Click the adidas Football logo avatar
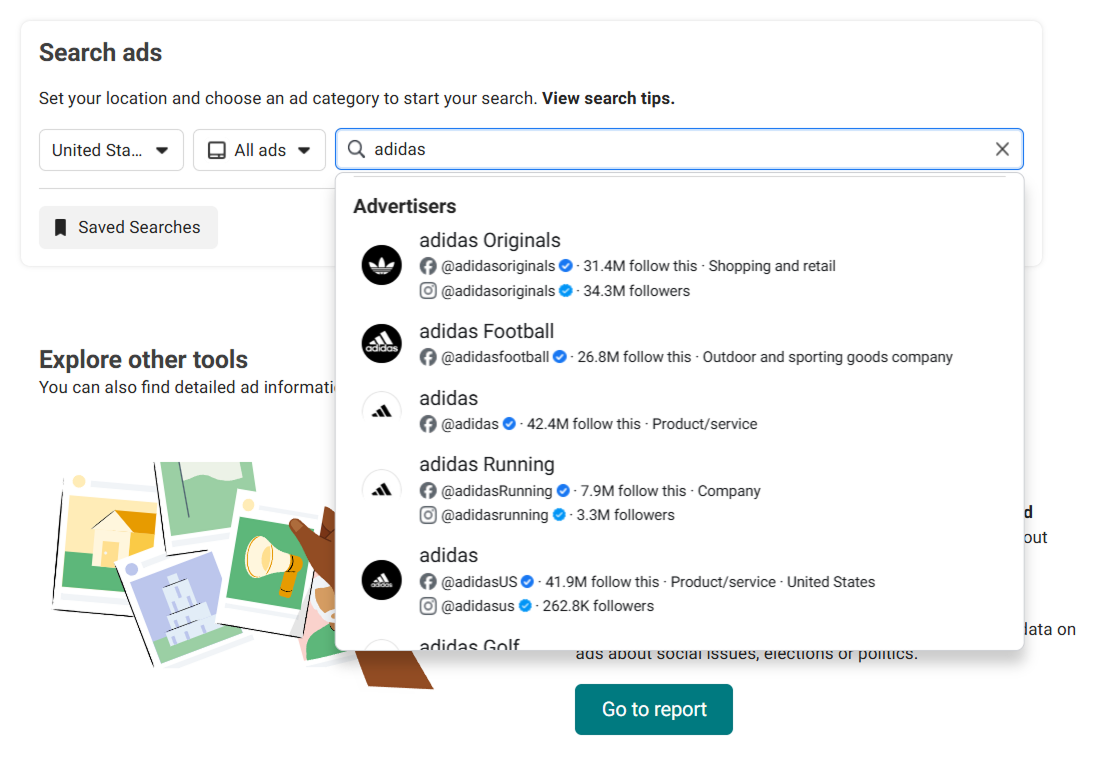This screenshot has height=777, width=1109. [x=382, y=343]
